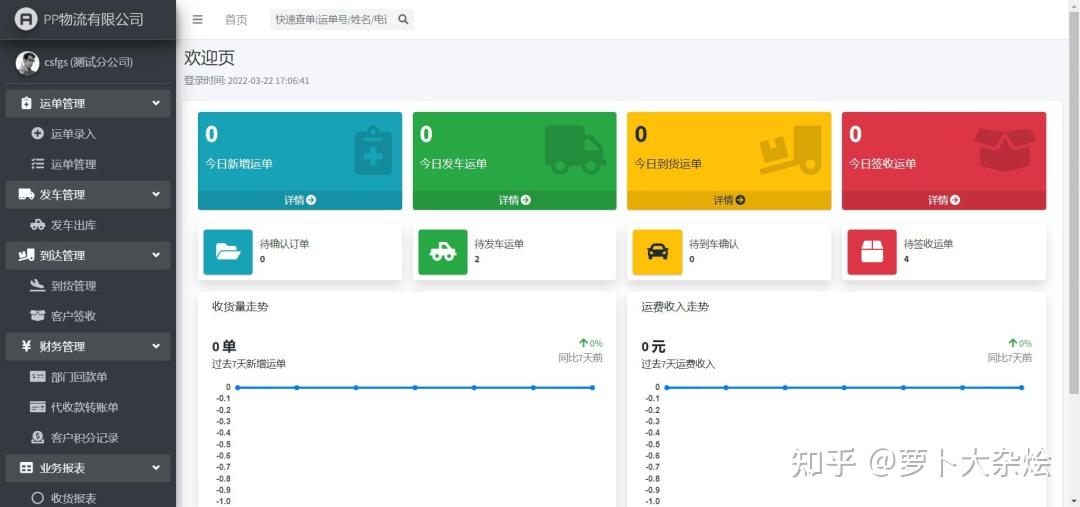This screenshot has height=507, width=1080.
Task: Open the 部门回款单 menu item
Action: click(x=87, y=376)
